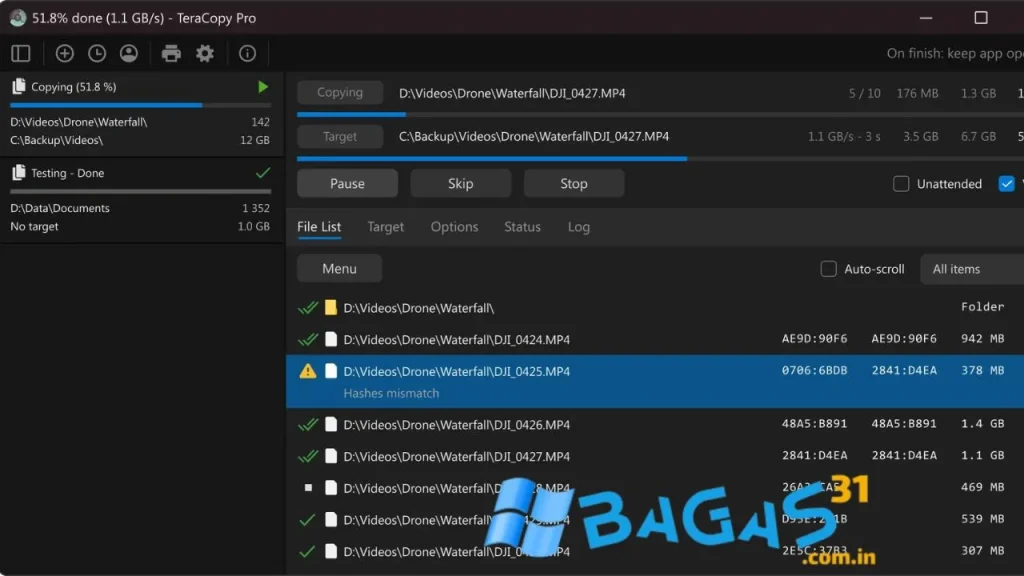Select the Copying (51.8 %) job in sidebar
This screenshot has width=1024, height=576.
coord(141,114)
